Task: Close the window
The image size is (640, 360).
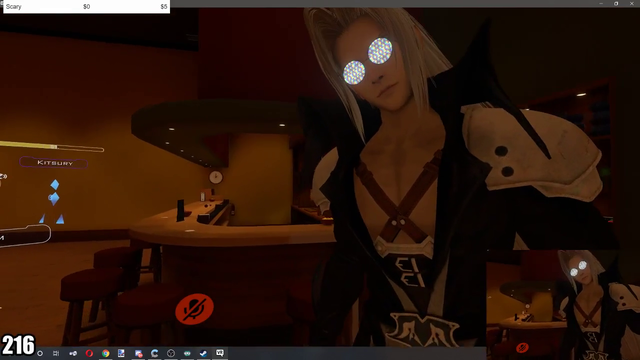Action: tap(631, 3)
